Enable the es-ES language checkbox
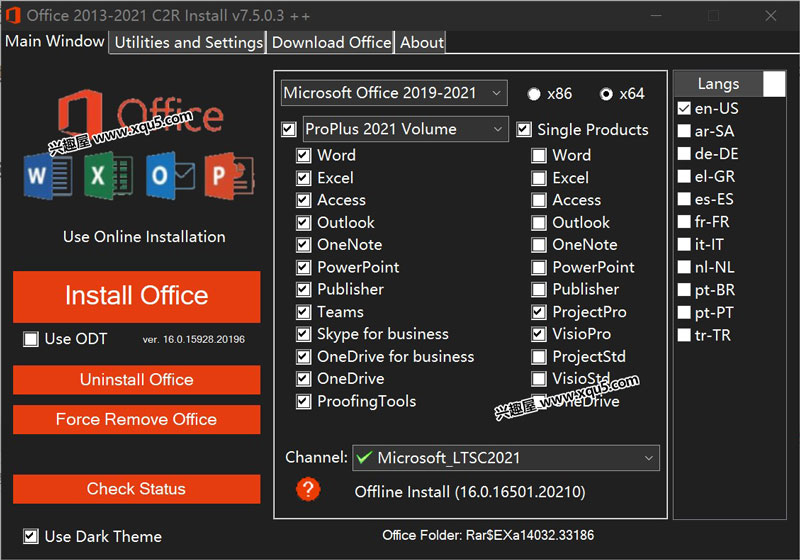 tap(684, 199)
